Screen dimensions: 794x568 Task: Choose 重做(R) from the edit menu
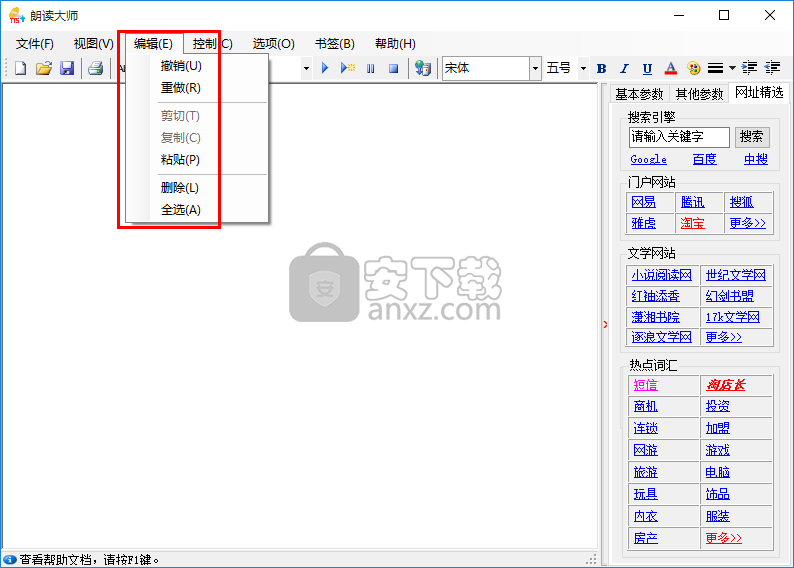click(197, 88)
